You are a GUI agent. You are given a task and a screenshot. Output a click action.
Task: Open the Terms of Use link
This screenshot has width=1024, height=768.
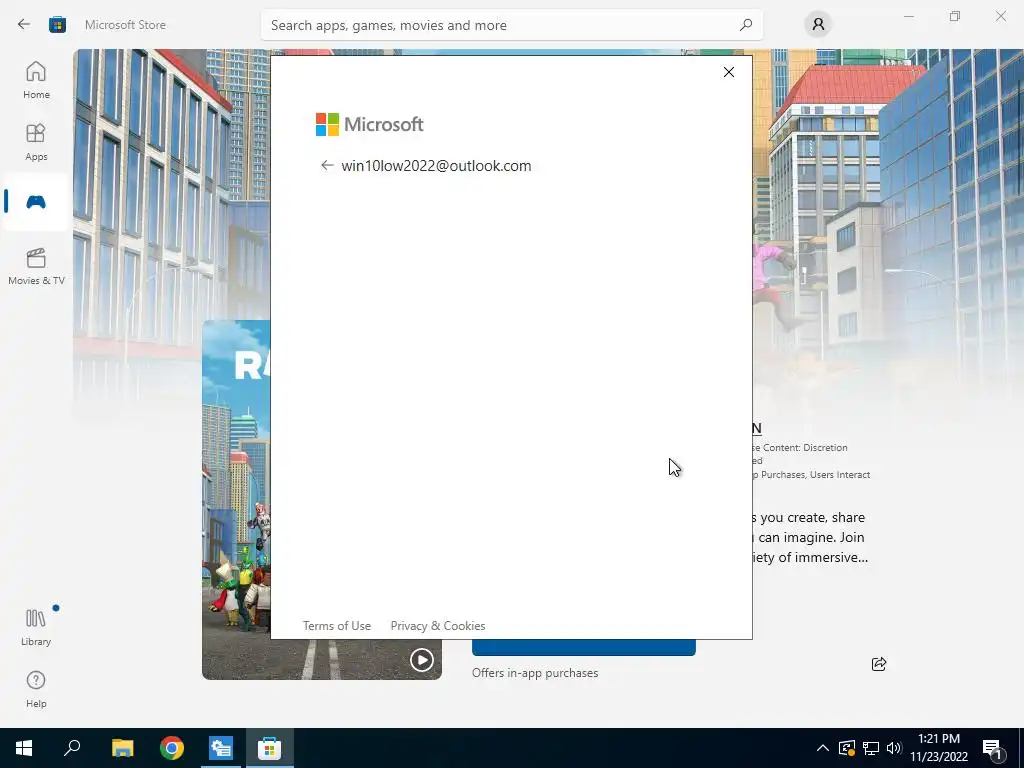click(x=337, y=626)
